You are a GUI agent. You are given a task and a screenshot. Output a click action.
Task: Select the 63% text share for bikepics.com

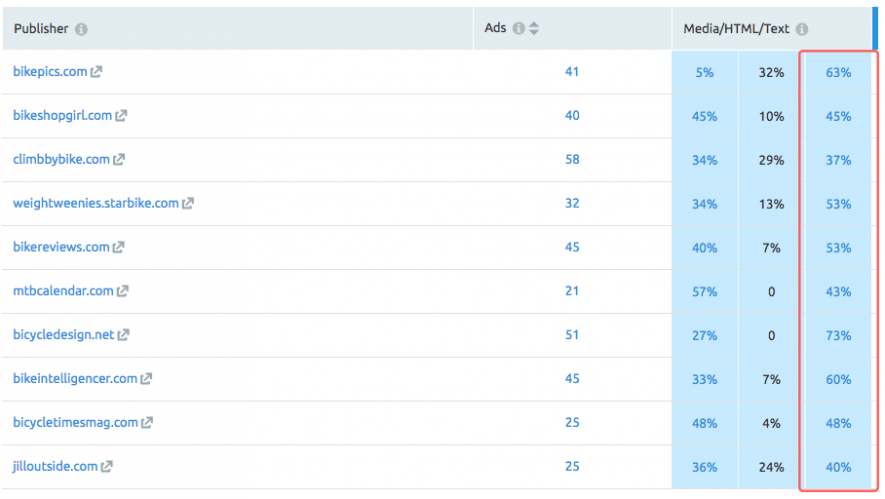coord(838,73)
